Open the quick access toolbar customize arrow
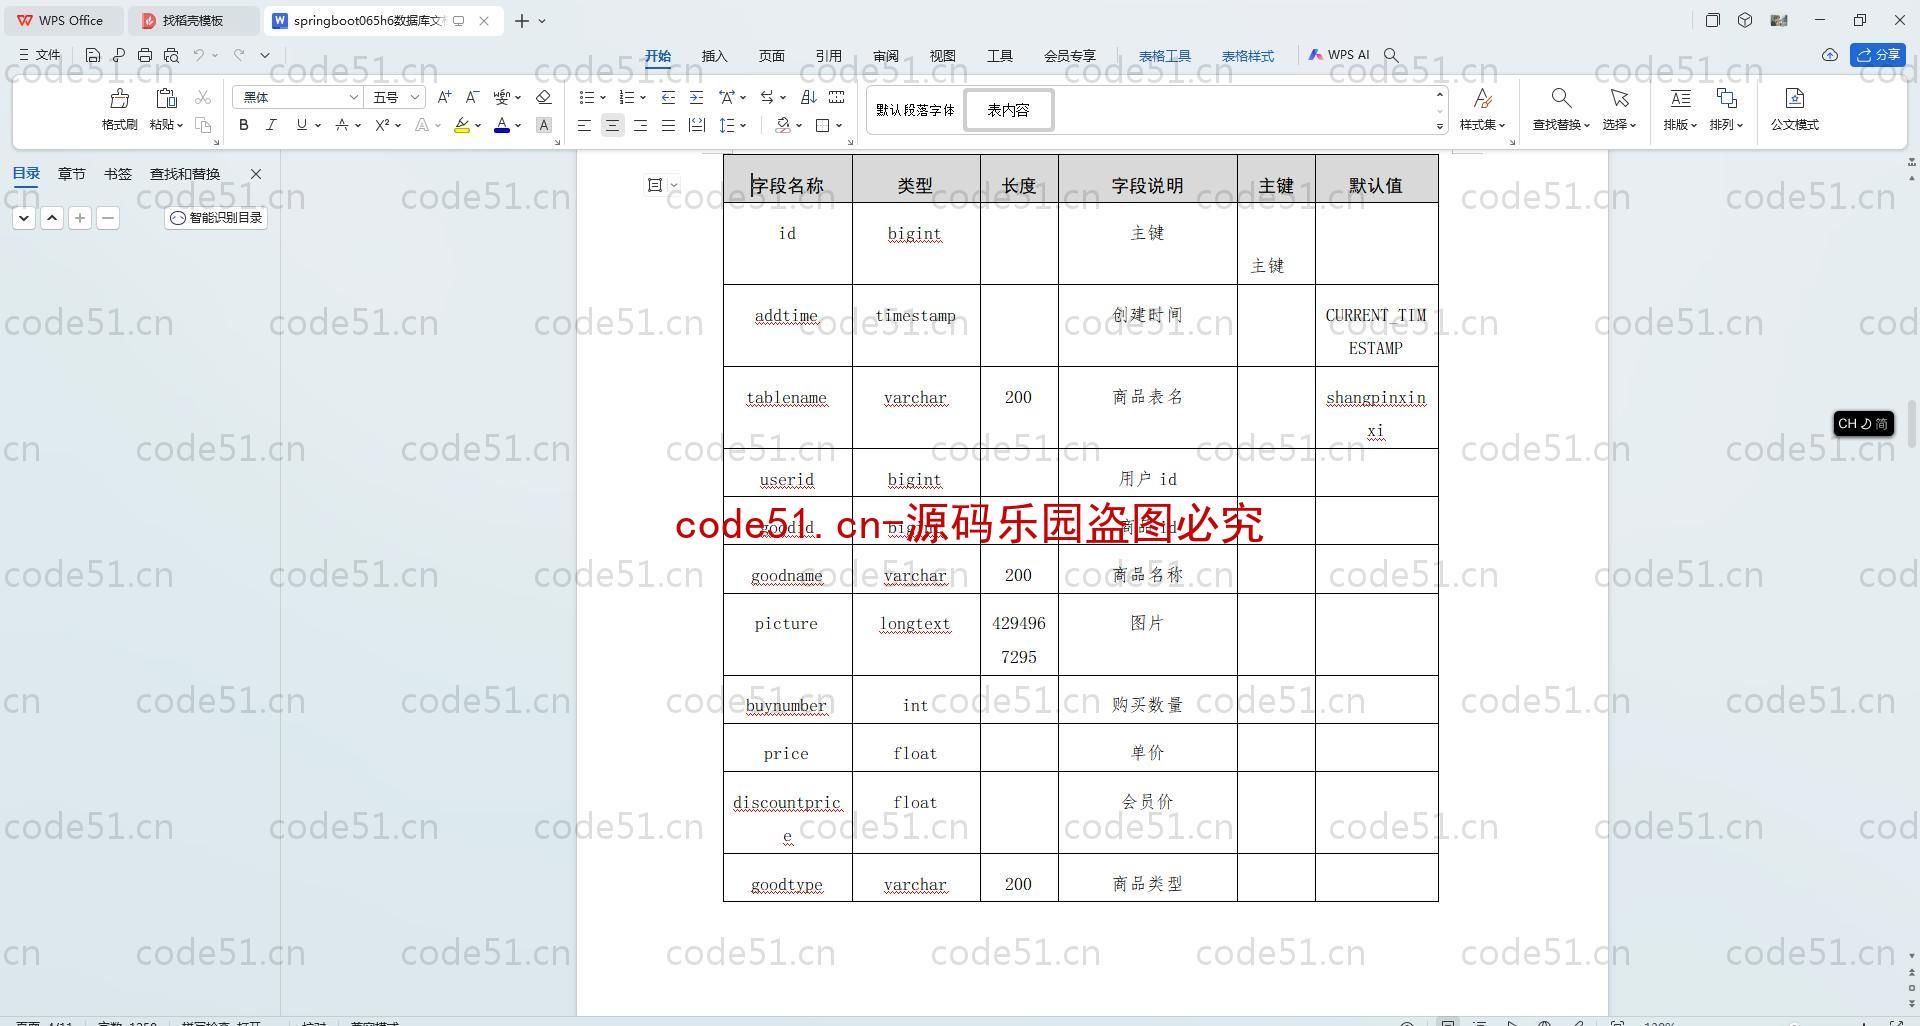This screenshot has height=1026, width=1920. [265, 55]
